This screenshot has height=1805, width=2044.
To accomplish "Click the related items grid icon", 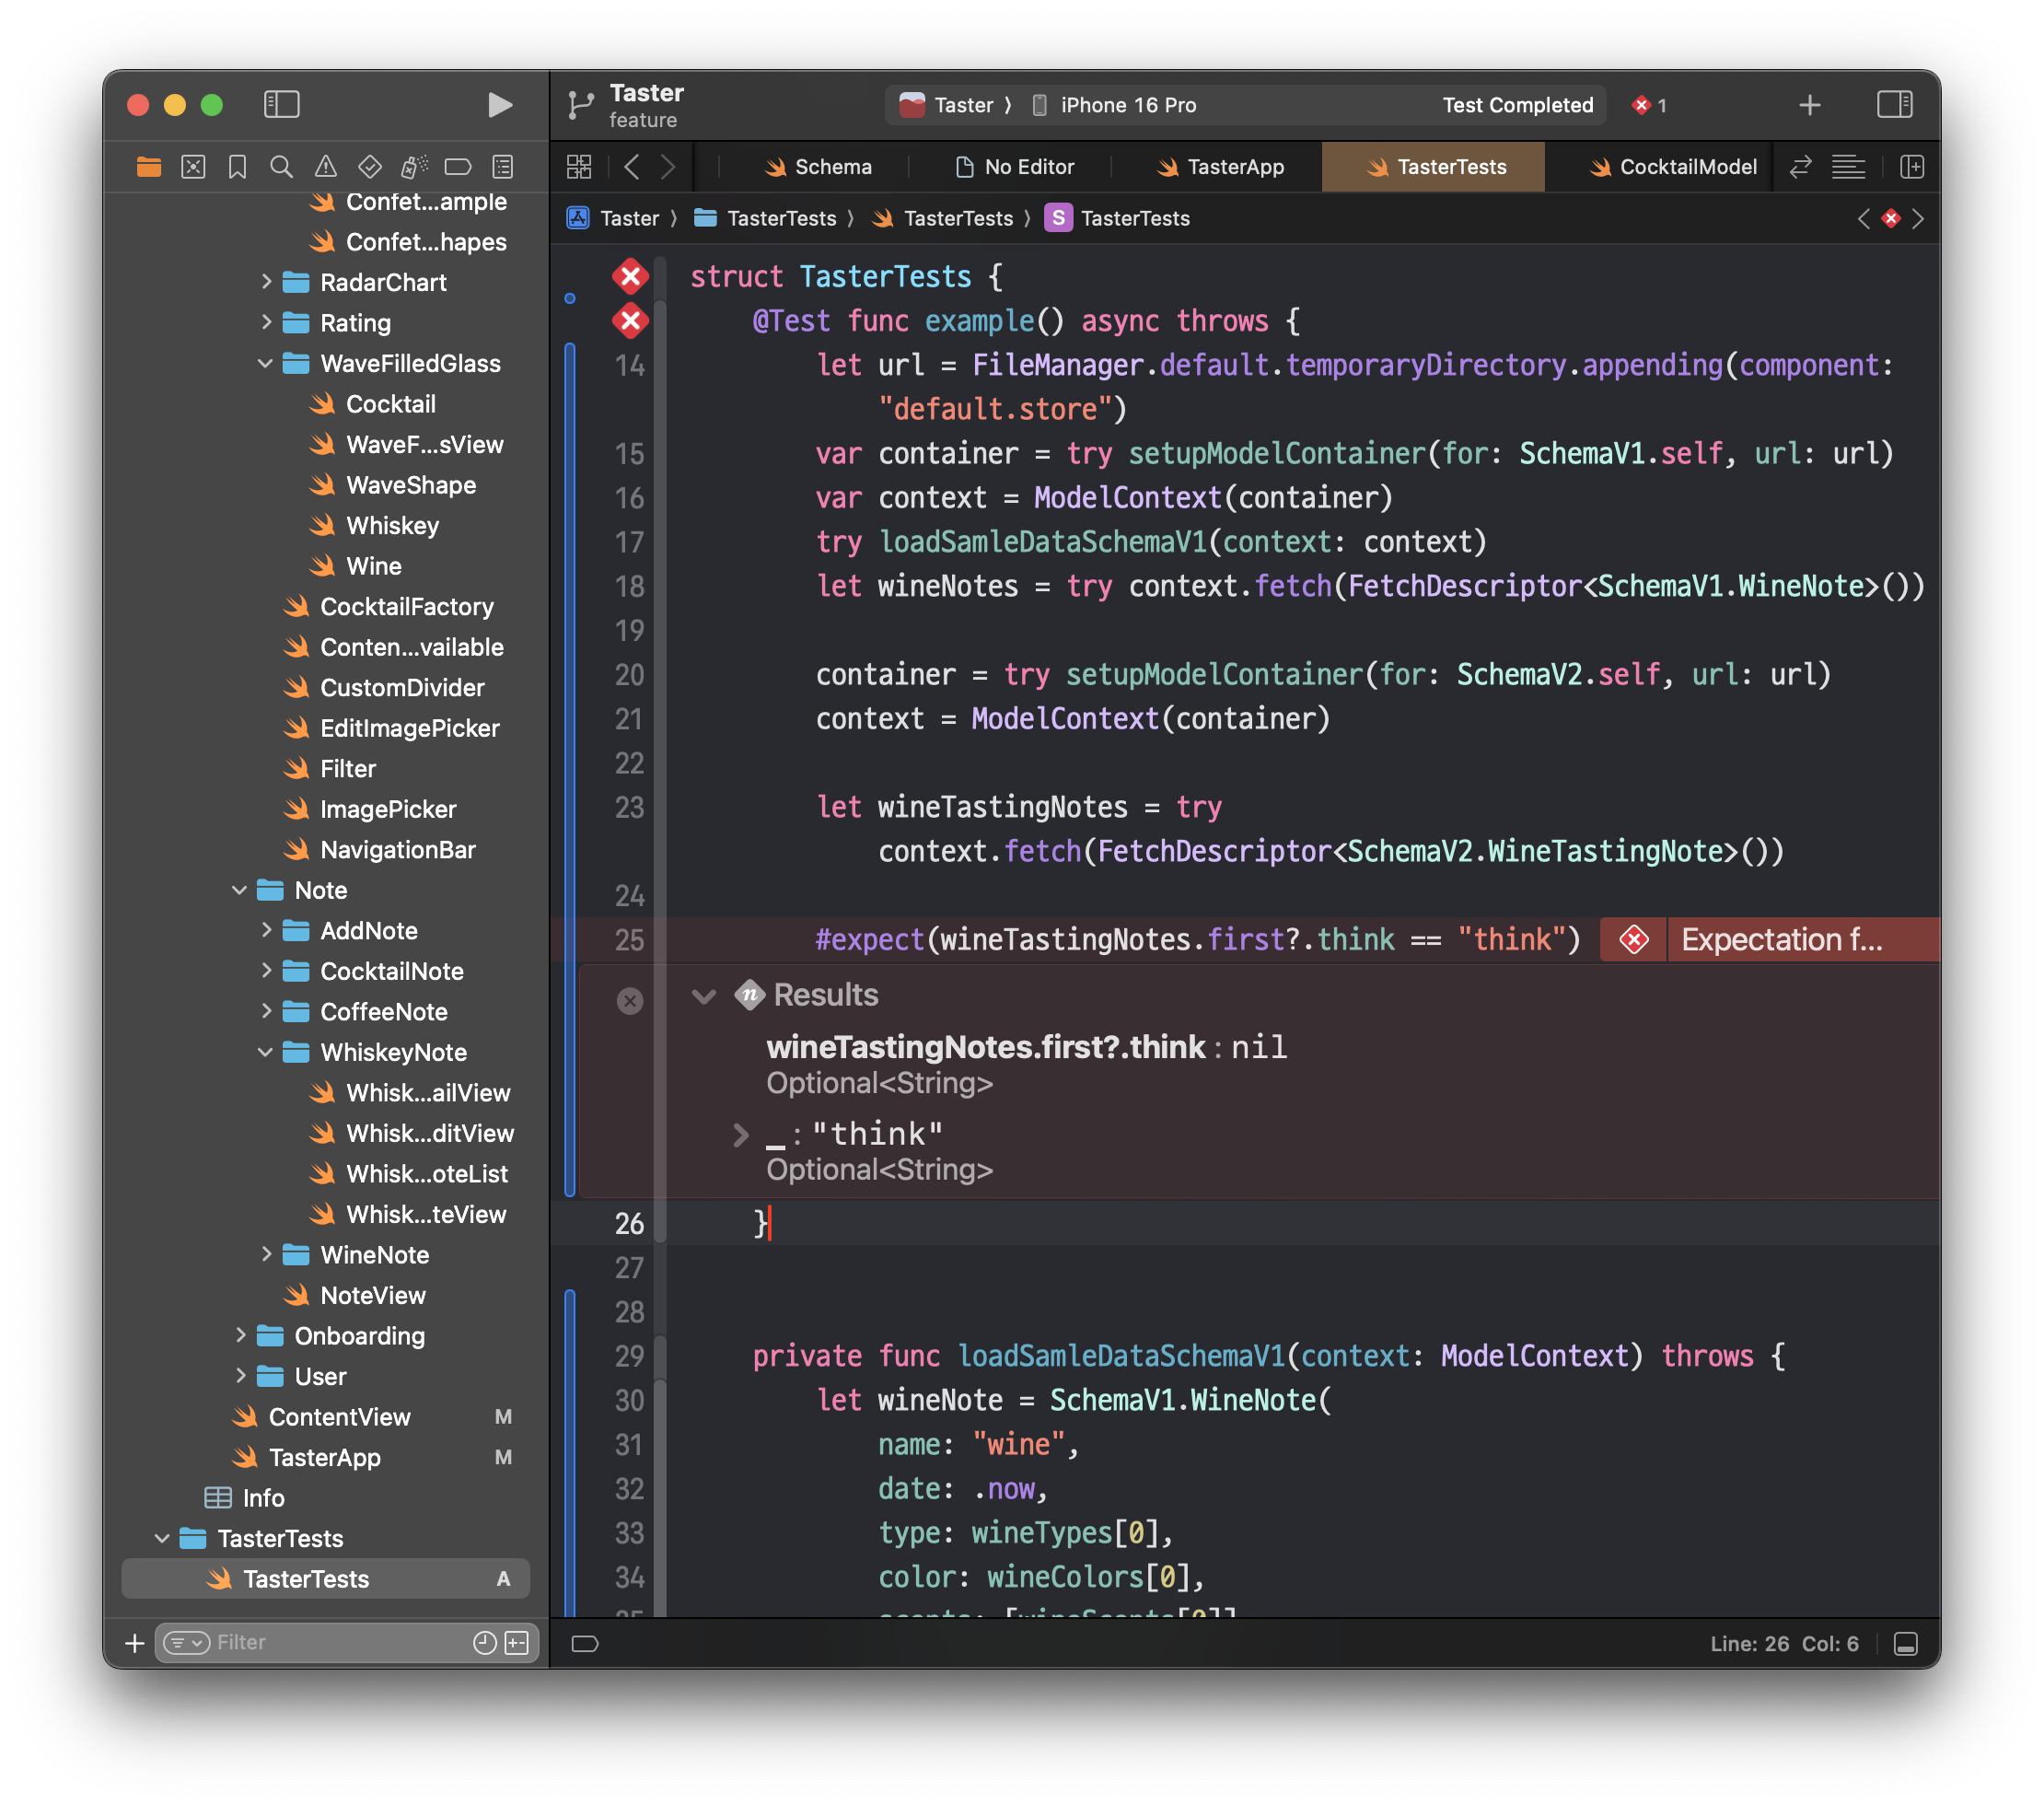I will pos(579,167).
